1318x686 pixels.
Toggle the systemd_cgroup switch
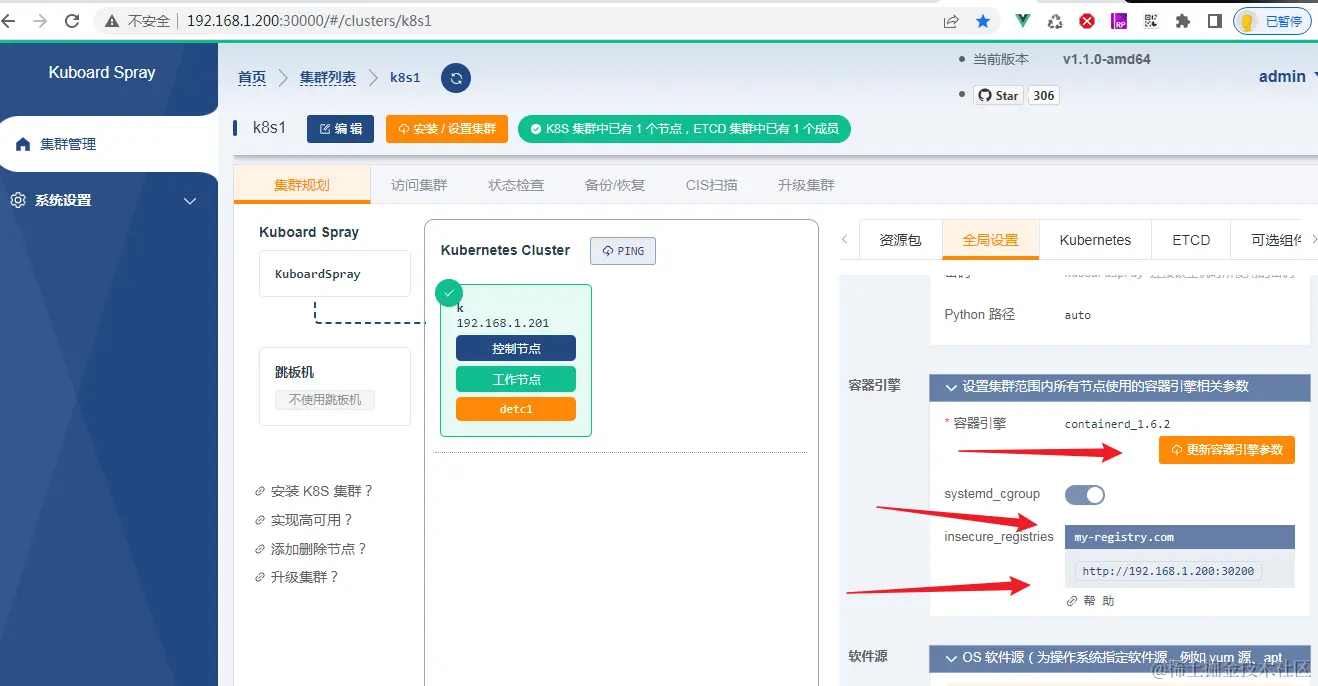1085,495
